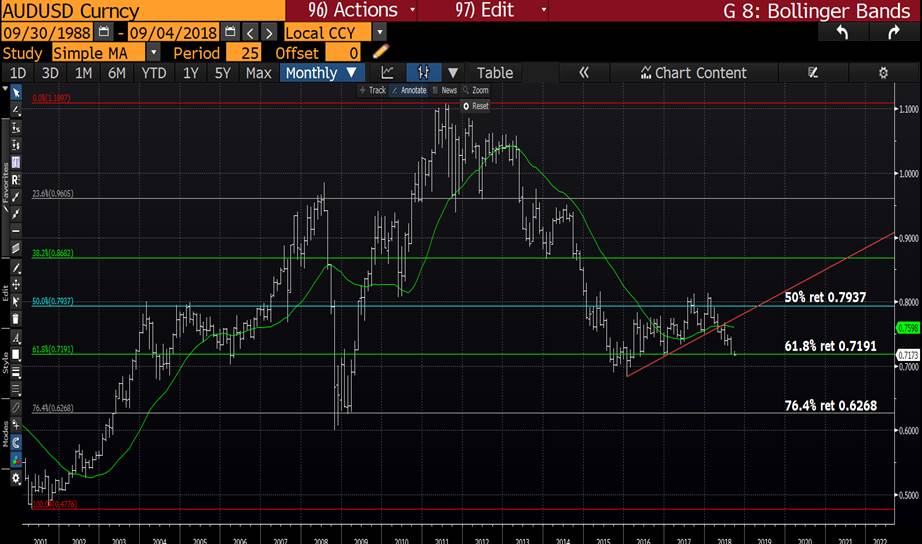Collapse the toolbar with top-left triangle
The width and height of the screenshot is (922, 544).
click(x=5, y=89)
